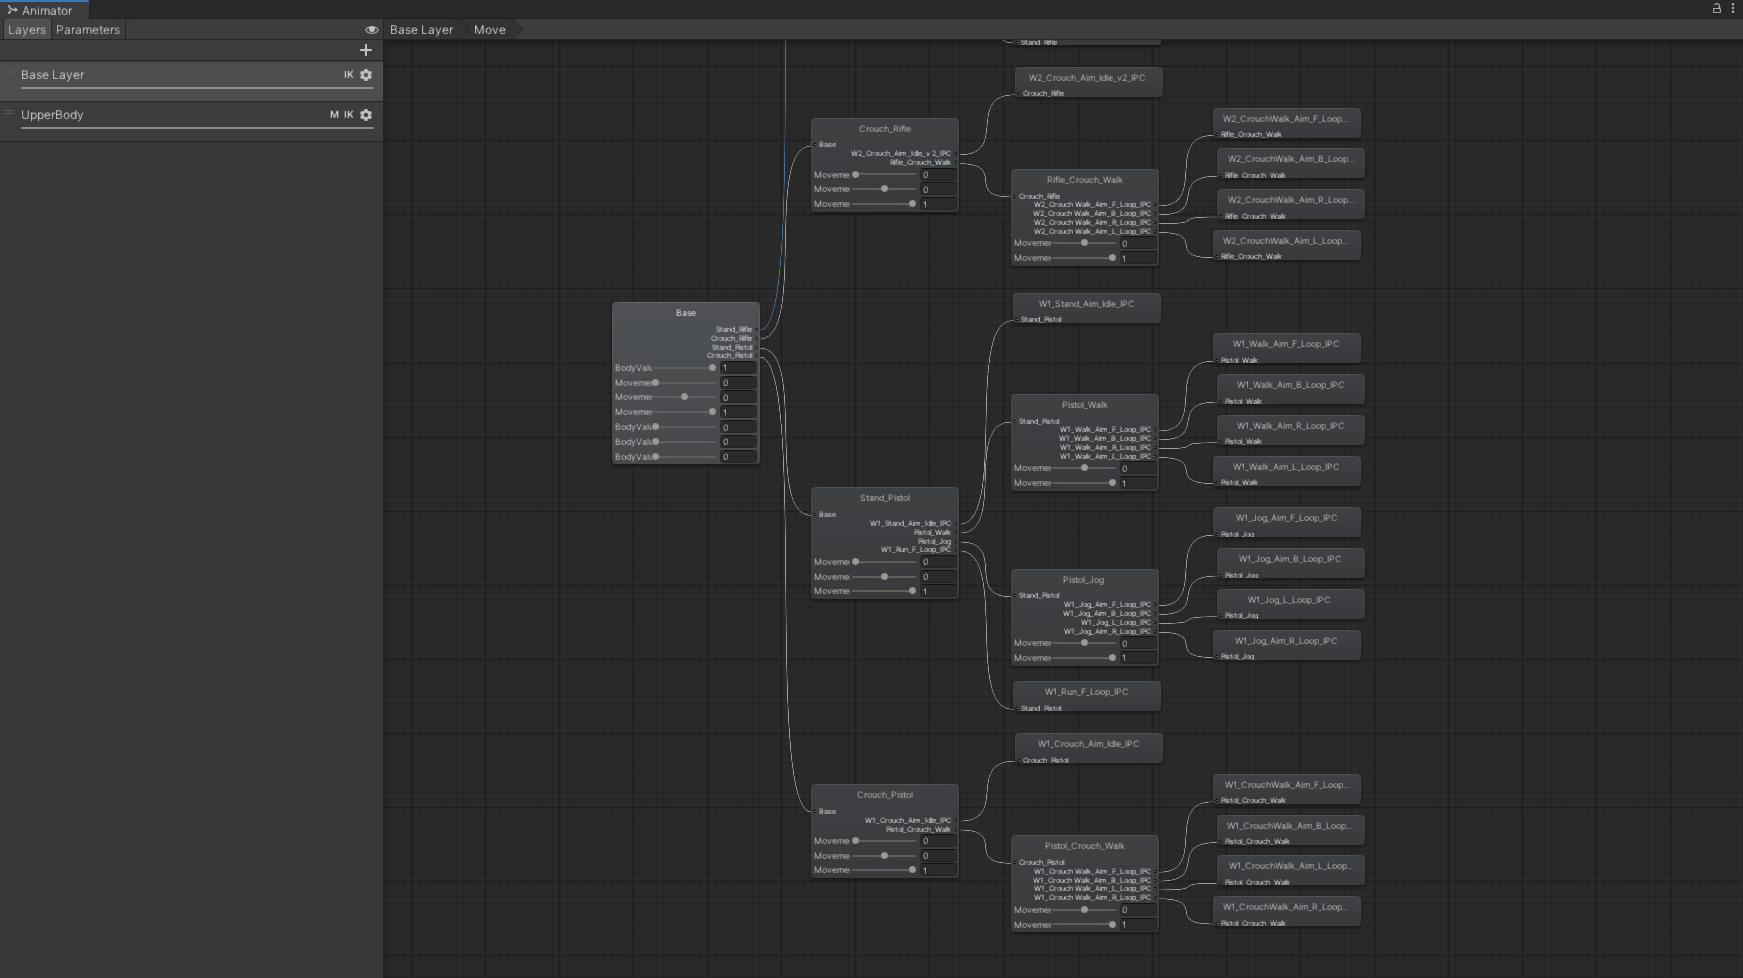
Task: Click the UpperBody drag handle icon
Action: pyautogui.click(x=9, y=112)
